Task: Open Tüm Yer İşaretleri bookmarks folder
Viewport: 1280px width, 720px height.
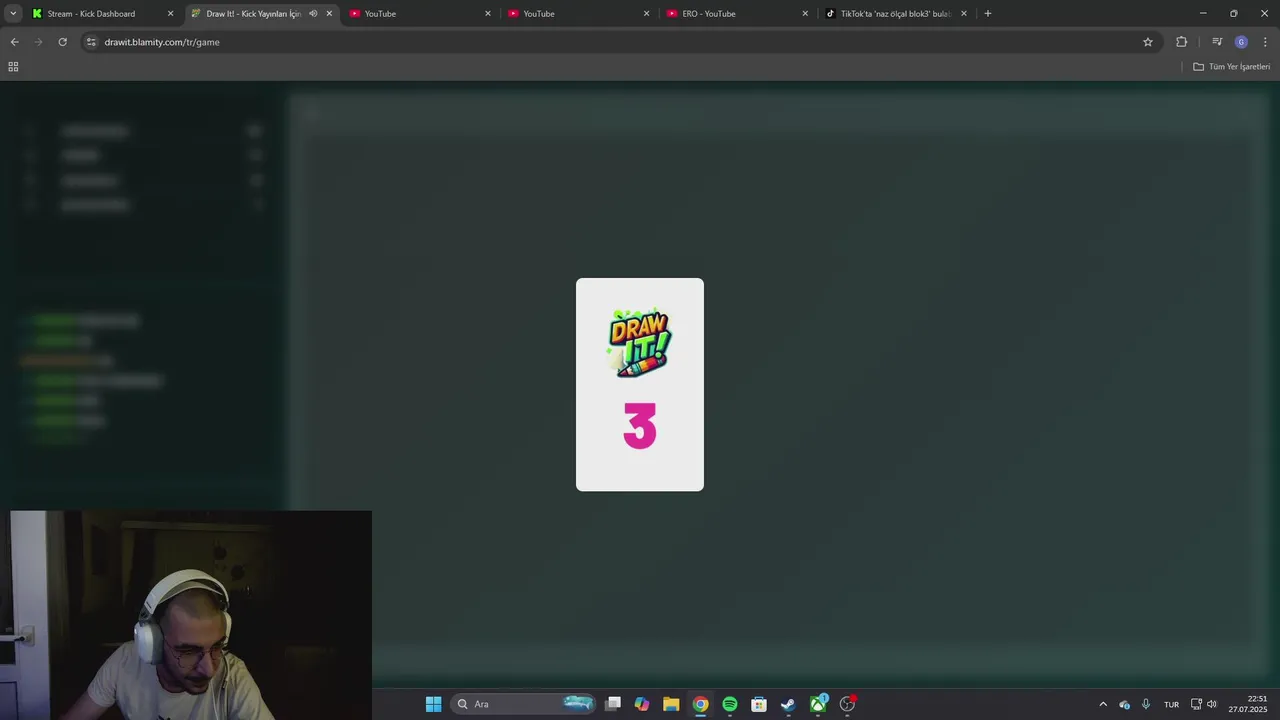Action: [1231, 67]
